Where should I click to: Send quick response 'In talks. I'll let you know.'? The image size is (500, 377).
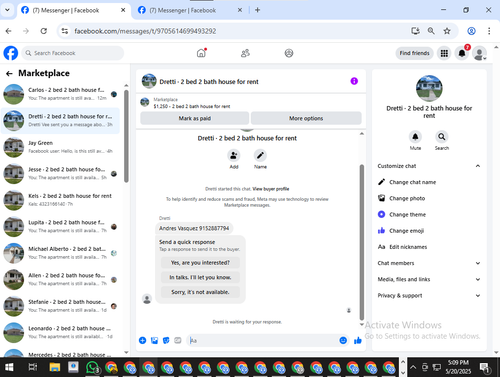tap(200, 277)
